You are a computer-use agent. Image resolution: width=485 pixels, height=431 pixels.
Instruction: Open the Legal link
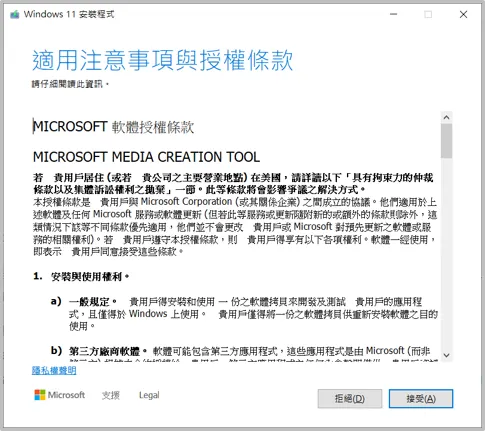coord(149,395)
